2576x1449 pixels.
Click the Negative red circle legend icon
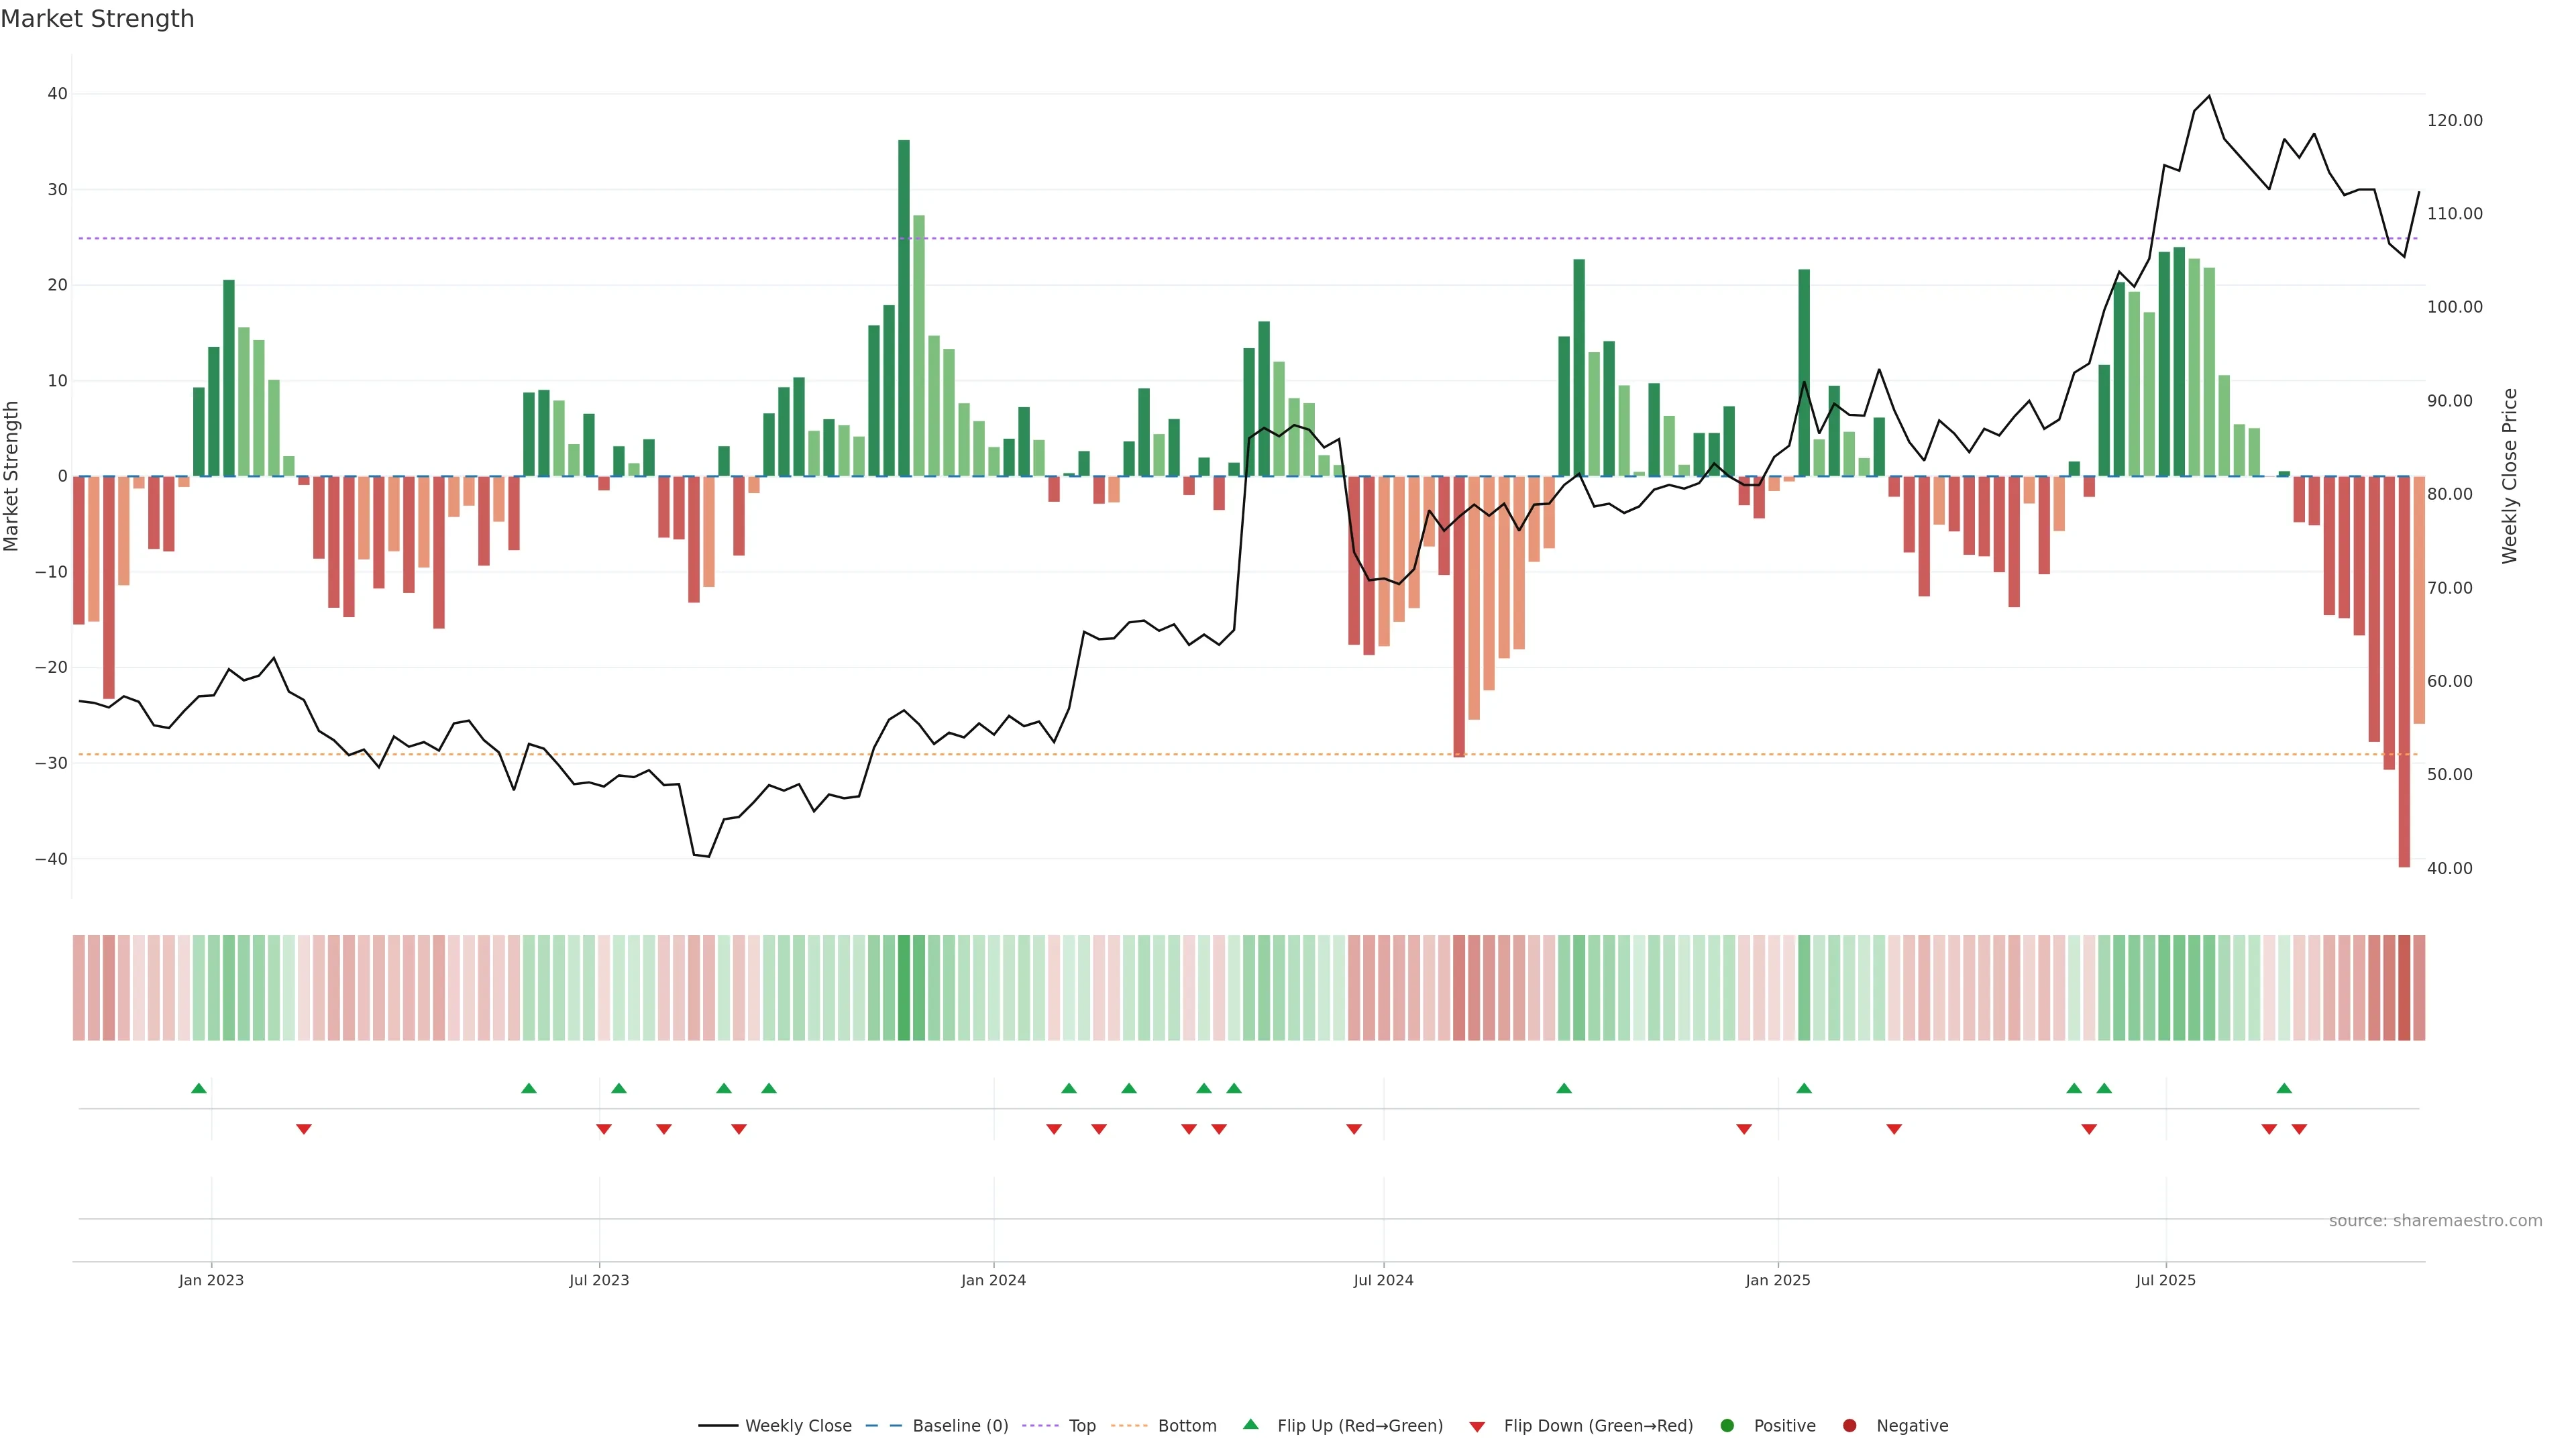[1849, 1426]
